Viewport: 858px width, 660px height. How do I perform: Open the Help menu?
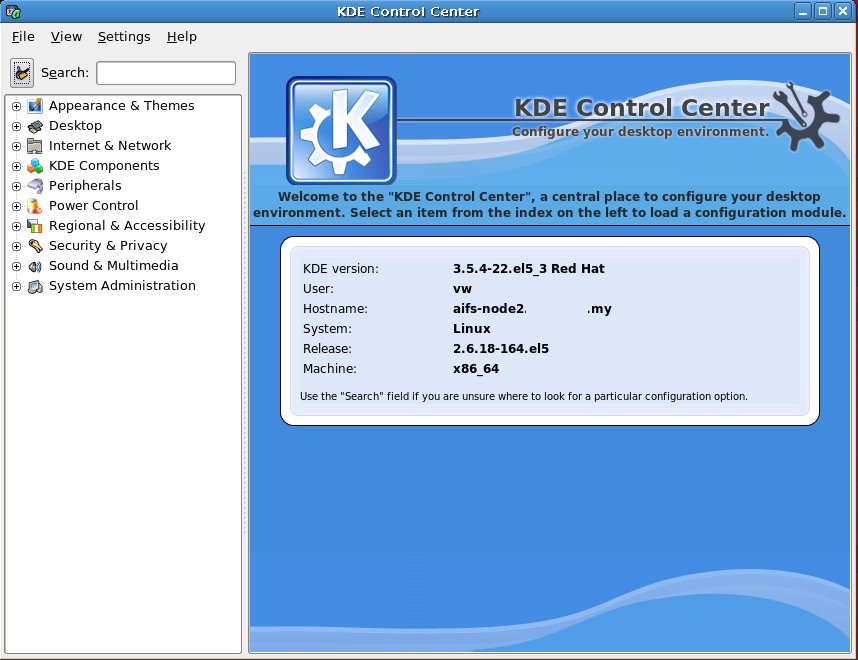click(x=182, y=37)
